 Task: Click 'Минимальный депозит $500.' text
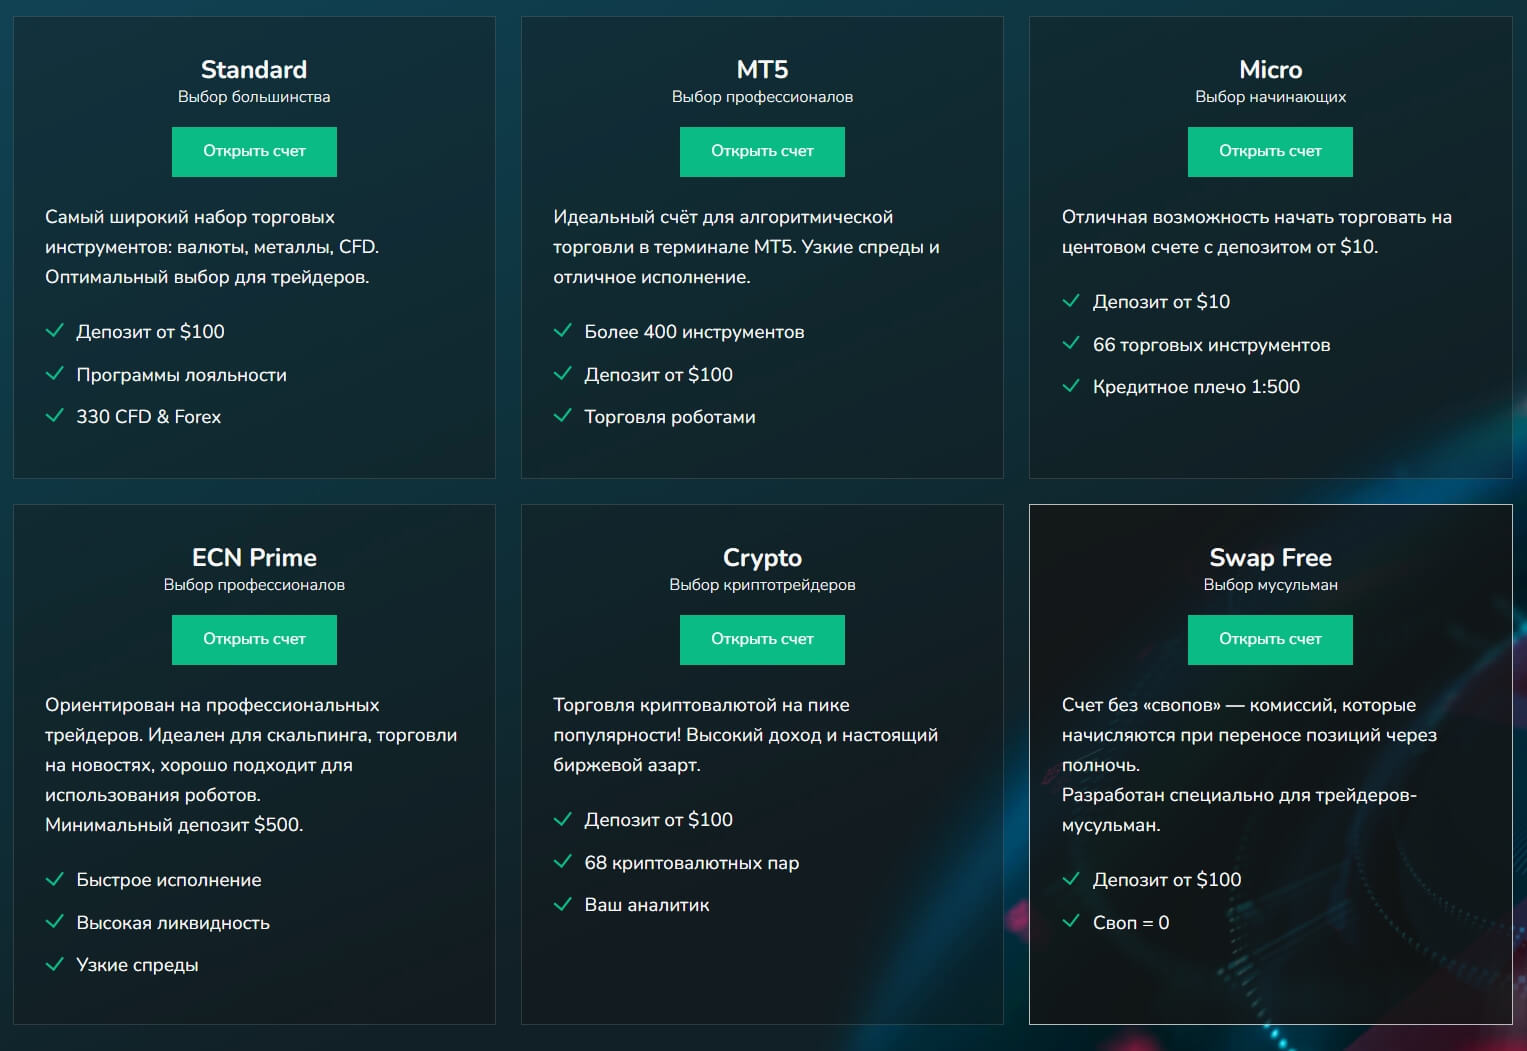pyautogui.click(x=174, y=825)
